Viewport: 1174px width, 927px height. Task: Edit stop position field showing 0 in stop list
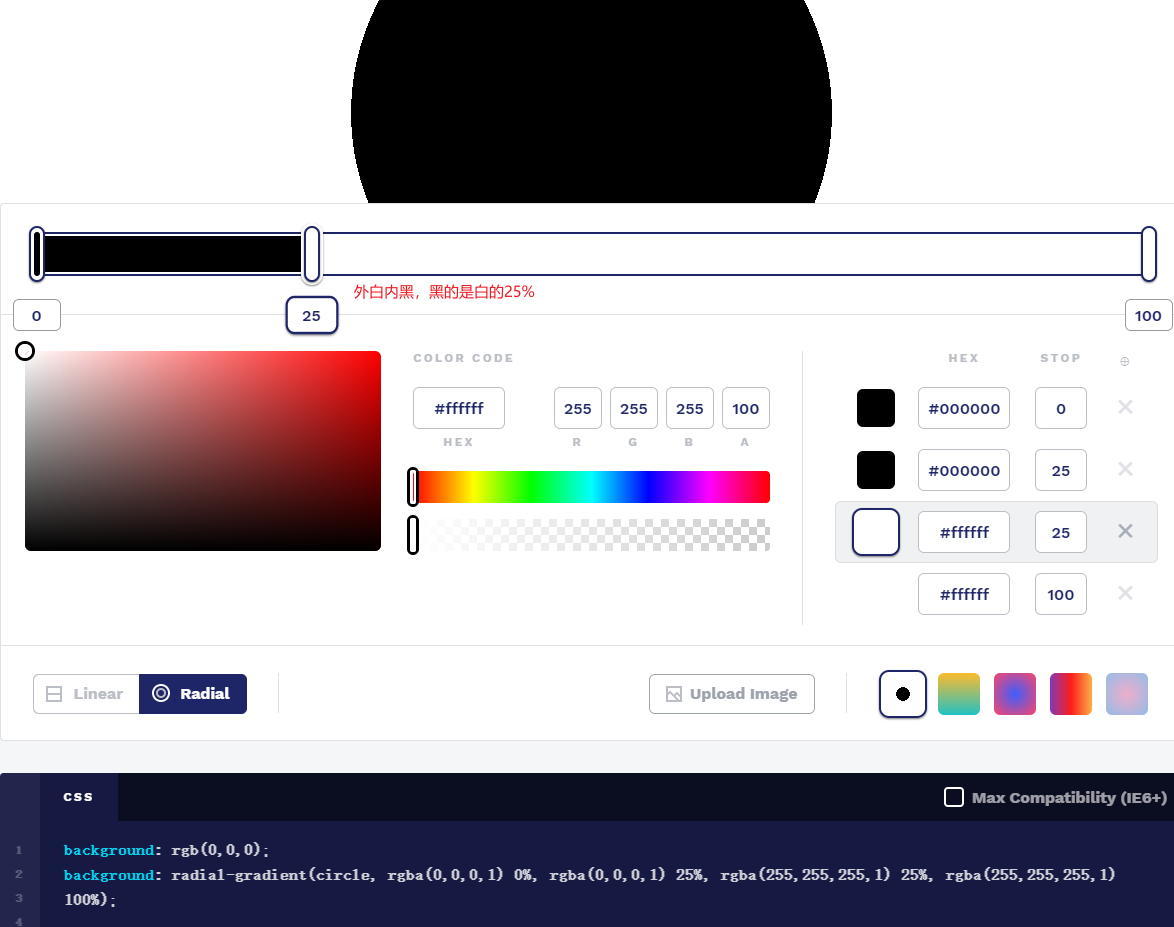click(x=1060, y=408)
